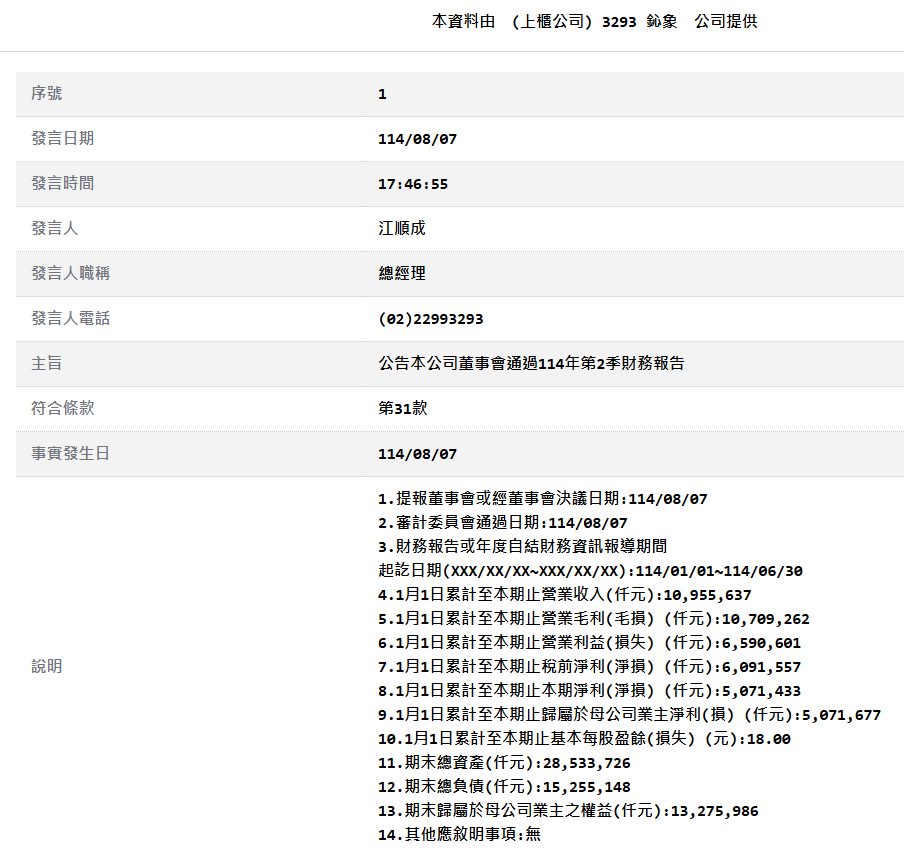This screenshot has width=904, height=852.
Task: Click the 事實發生日 label
Action: (70, 453)
